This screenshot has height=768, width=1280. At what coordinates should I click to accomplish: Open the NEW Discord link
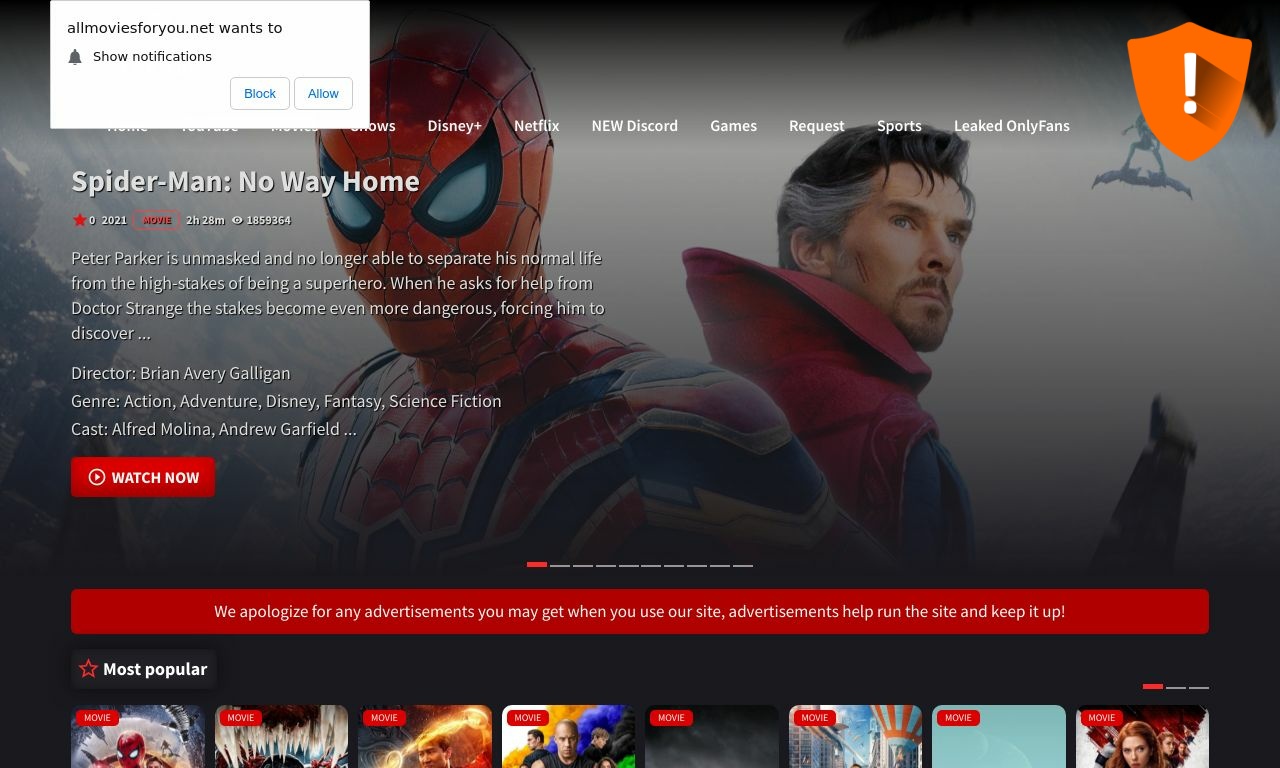coord(635,126)
